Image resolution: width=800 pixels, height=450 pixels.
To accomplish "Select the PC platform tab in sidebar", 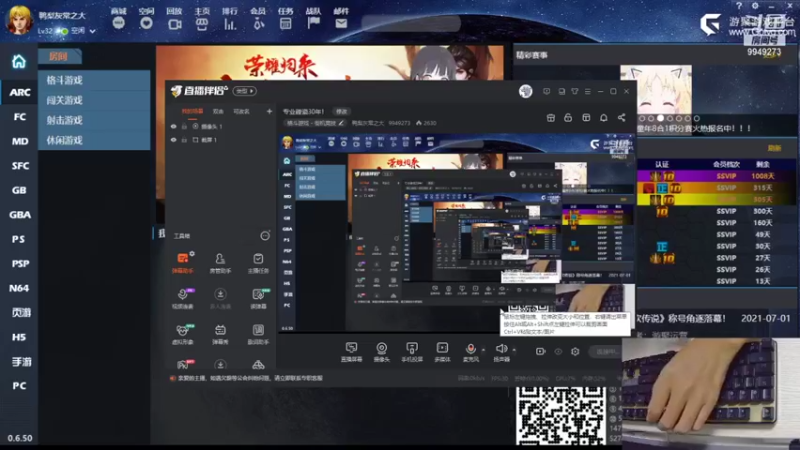I will tap(19, 386).
